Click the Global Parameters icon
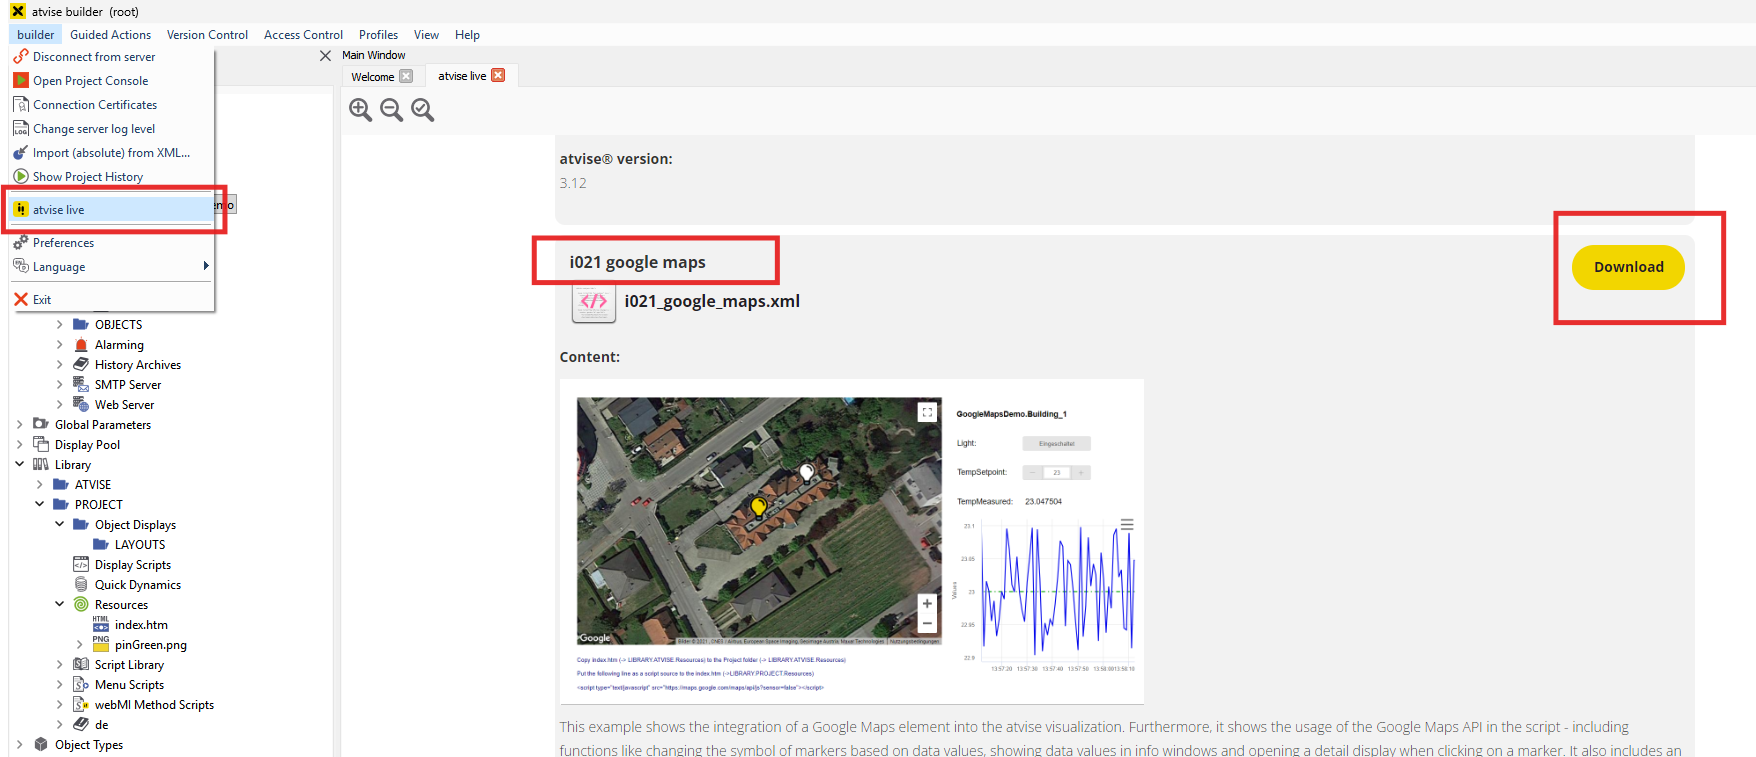1756x757 pixels. click(41, 425)
